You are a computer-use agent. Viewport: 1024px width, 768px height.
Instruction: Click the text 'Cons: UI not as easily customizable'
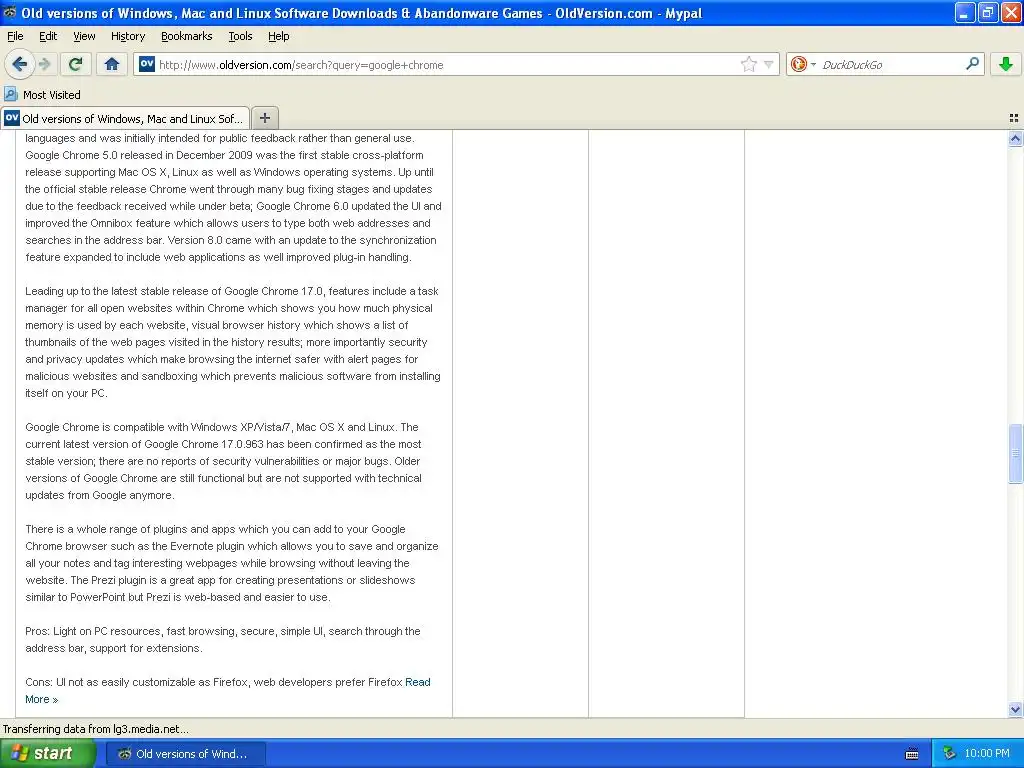point(117,682)
